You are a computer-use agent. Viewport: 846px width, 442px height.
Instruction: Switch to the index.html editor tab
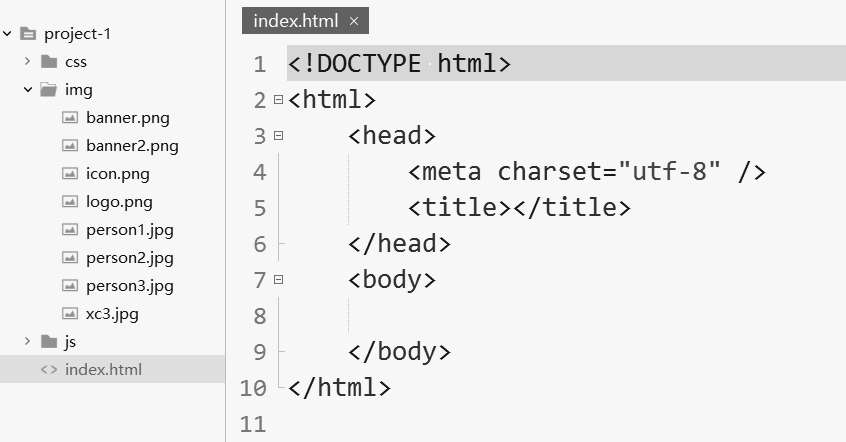(x=296, y=21)
